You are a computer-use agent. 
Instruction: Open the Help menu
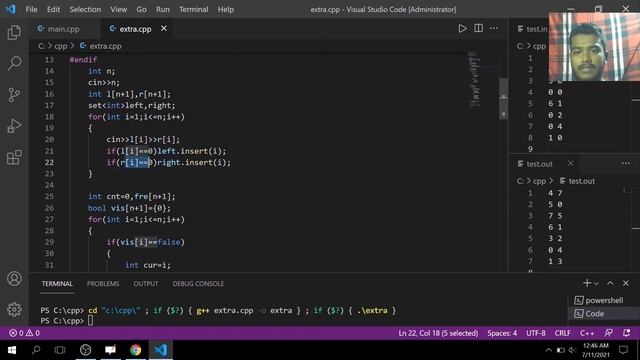click(x=225, y=9)
